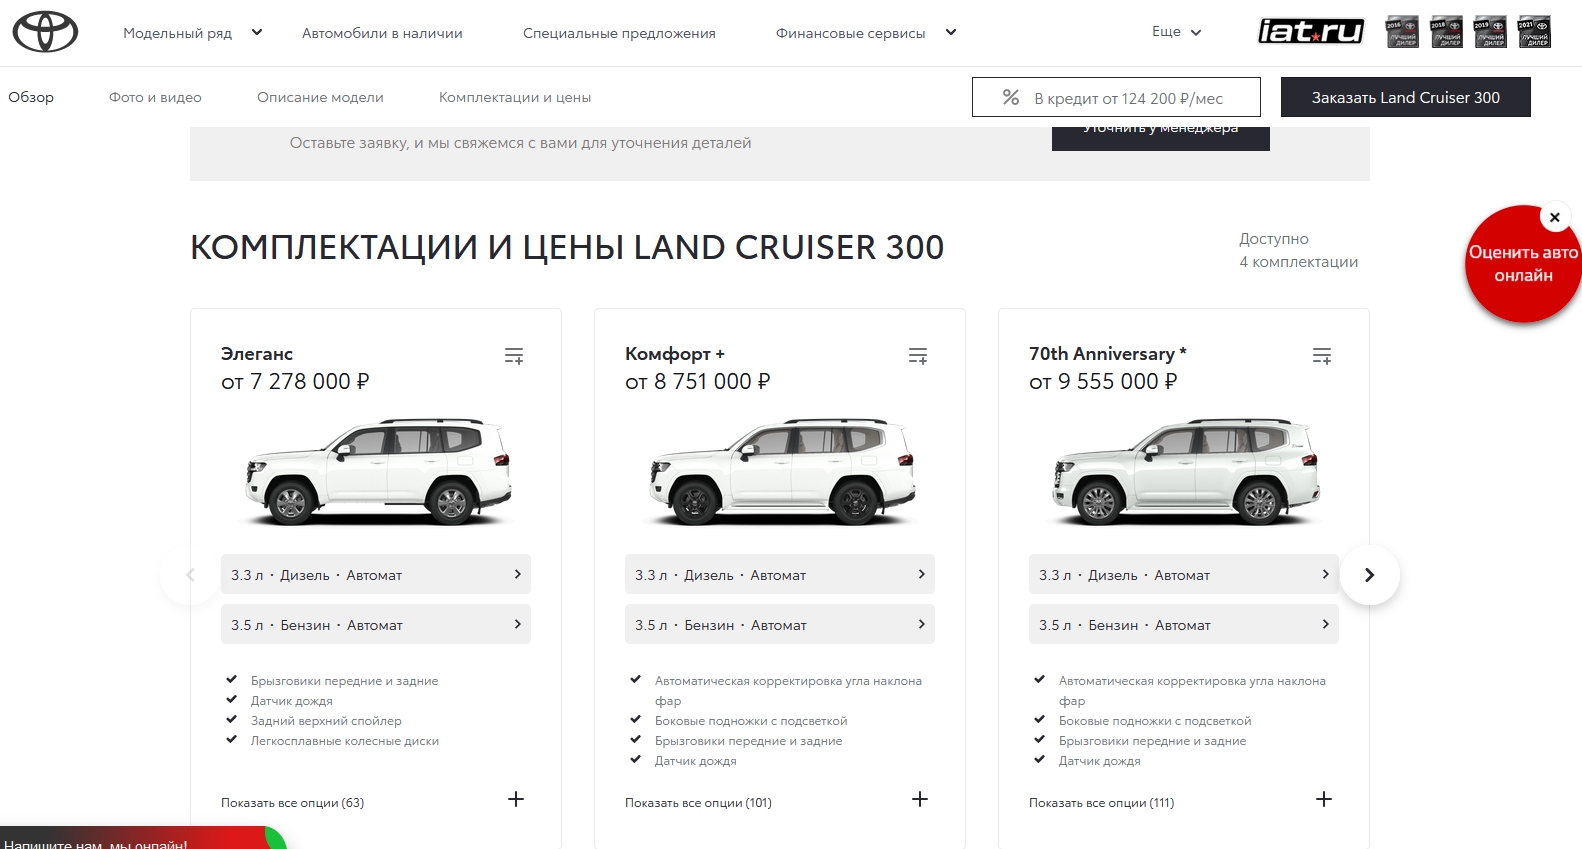Click Заказать Land Cruiser 300 button
The image size is (1582, 849).
(x=1406, y=97)
